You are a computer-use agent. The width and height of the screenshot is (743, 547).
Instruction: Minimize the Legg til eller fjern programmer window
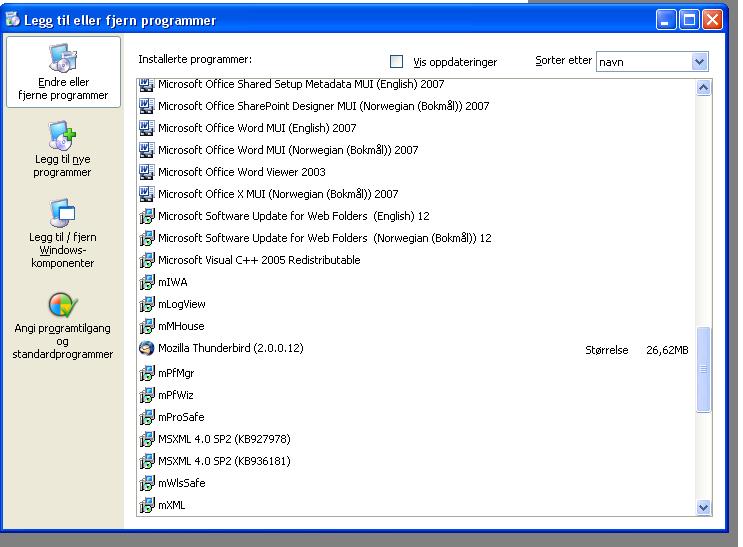[x=666, y=20]
